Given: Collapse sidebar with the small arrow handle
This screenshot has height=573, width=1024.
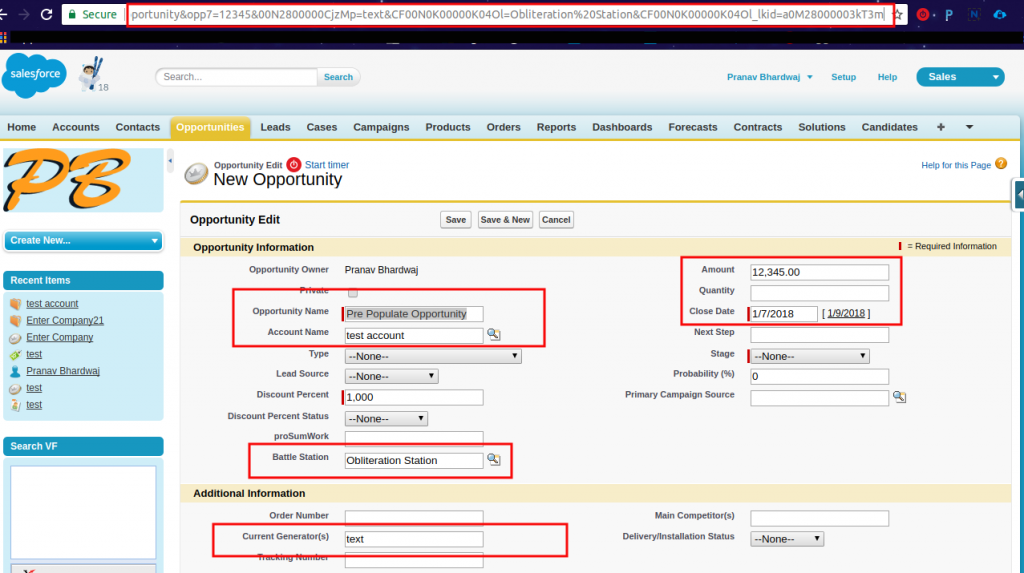Looking at the screenshot, I should point(170,161).
